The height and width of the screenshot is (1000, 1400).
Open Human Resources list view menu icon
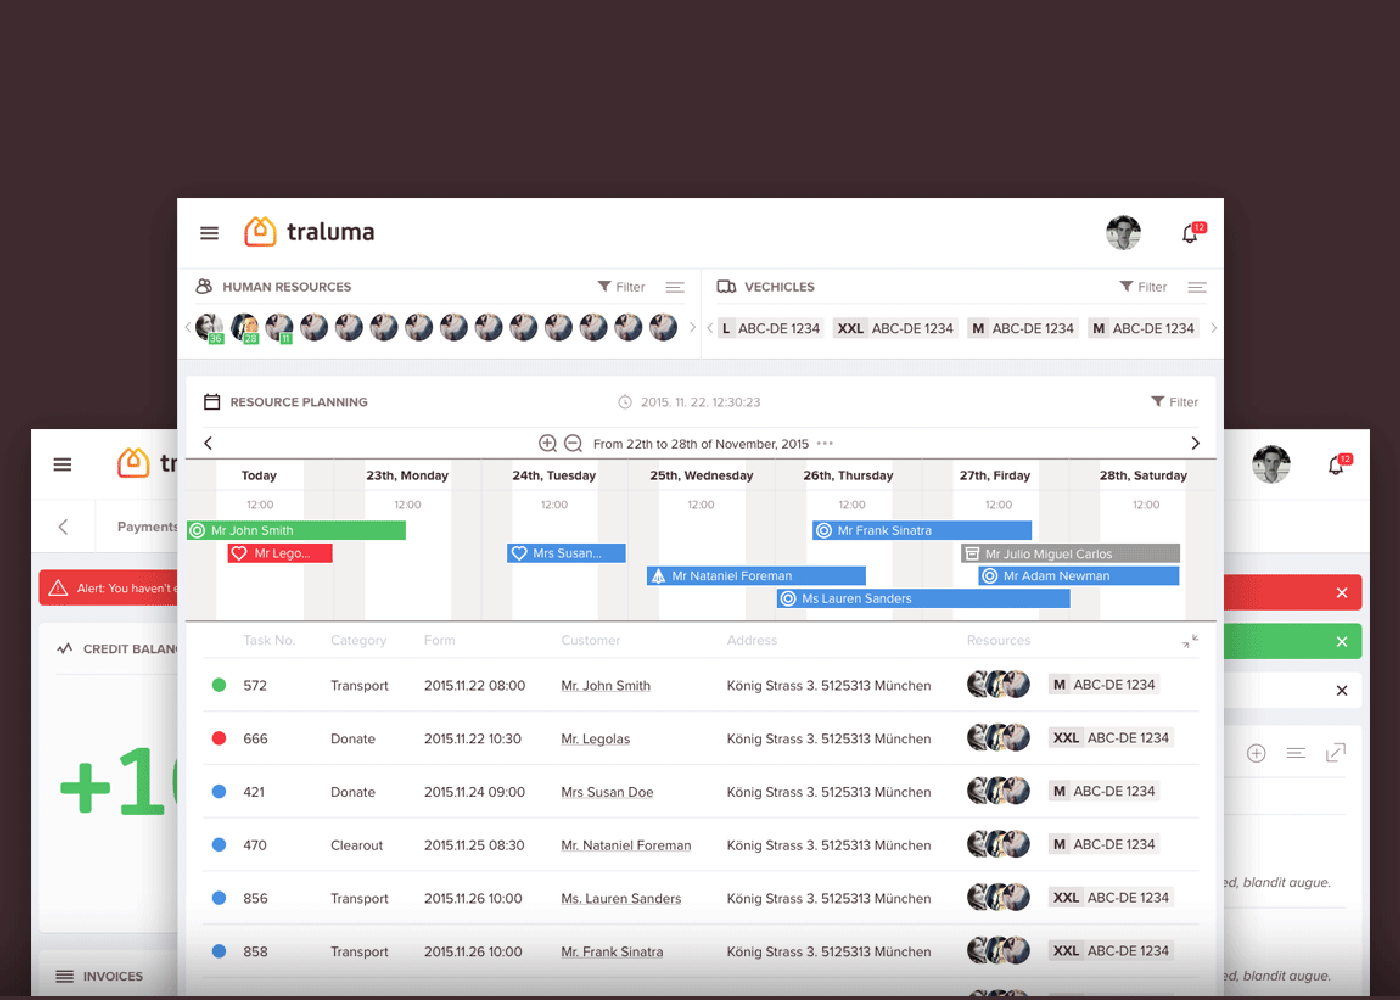[x=675, y=287]
